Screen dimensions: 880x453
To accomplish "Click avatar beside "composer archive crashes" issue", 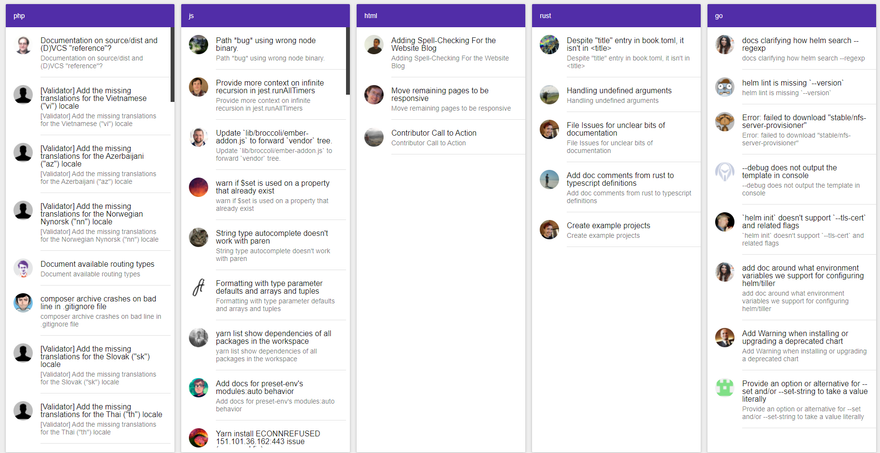I will (23, 303).
